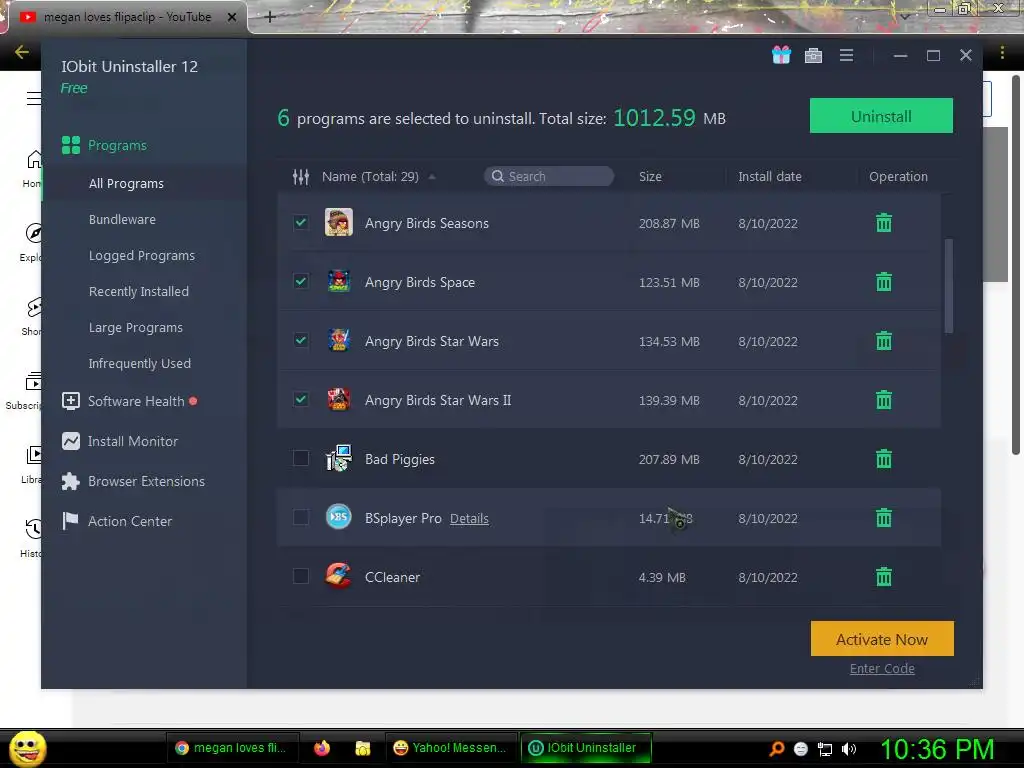The width and height of the screenshot is (1024, 768).
Task: Open the toolbox briefcase icon
Action: 813,56
